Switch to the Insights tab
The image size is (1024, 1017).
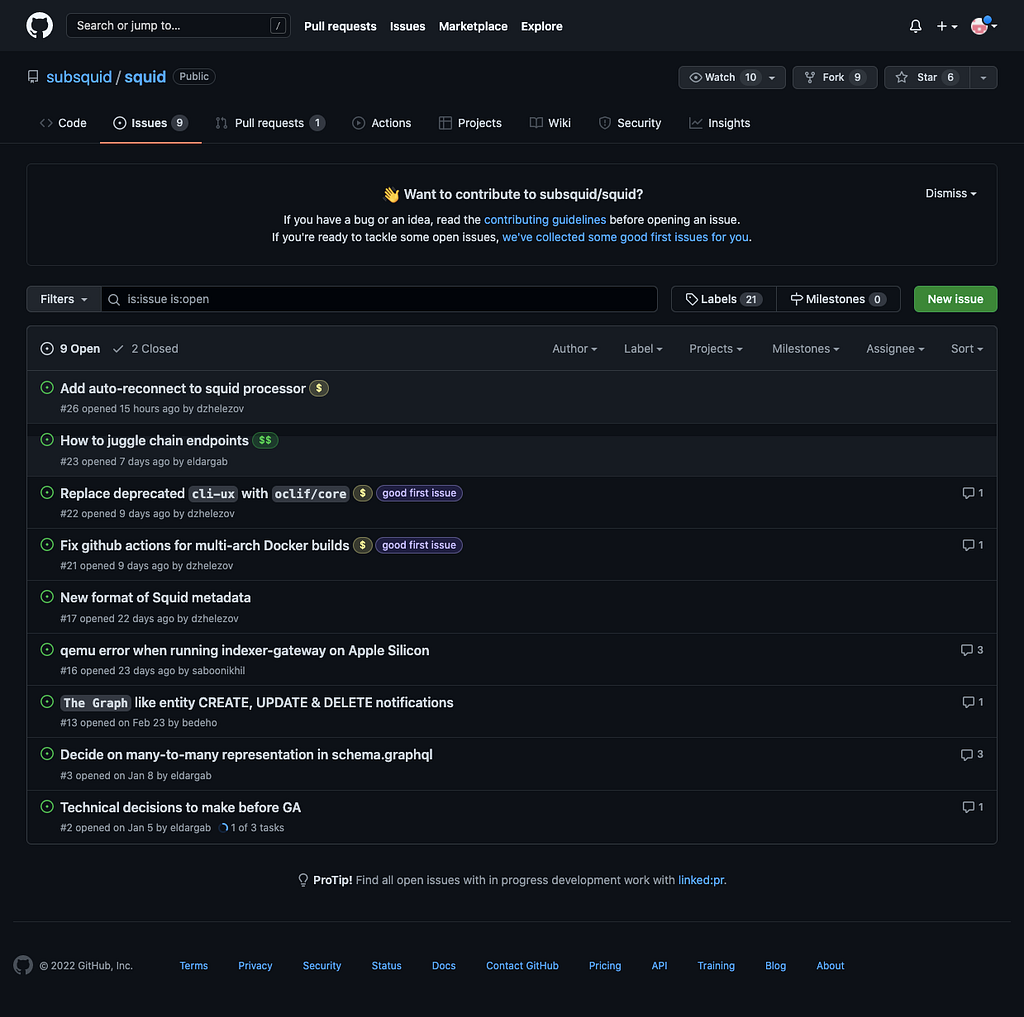(720, 123)
